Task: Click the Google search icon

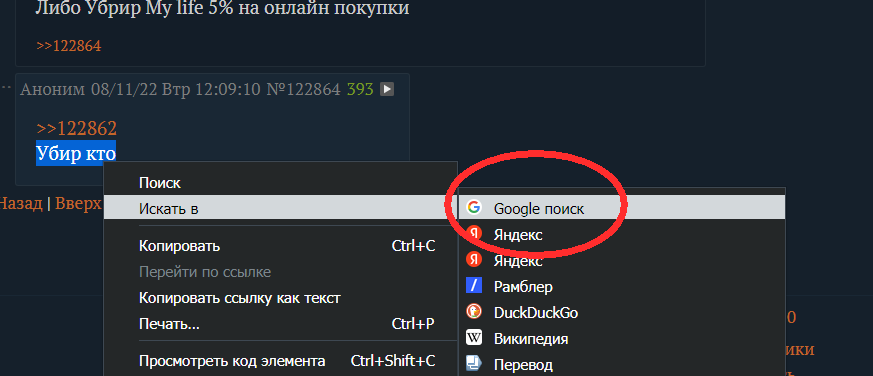Action: coord(474,208)
